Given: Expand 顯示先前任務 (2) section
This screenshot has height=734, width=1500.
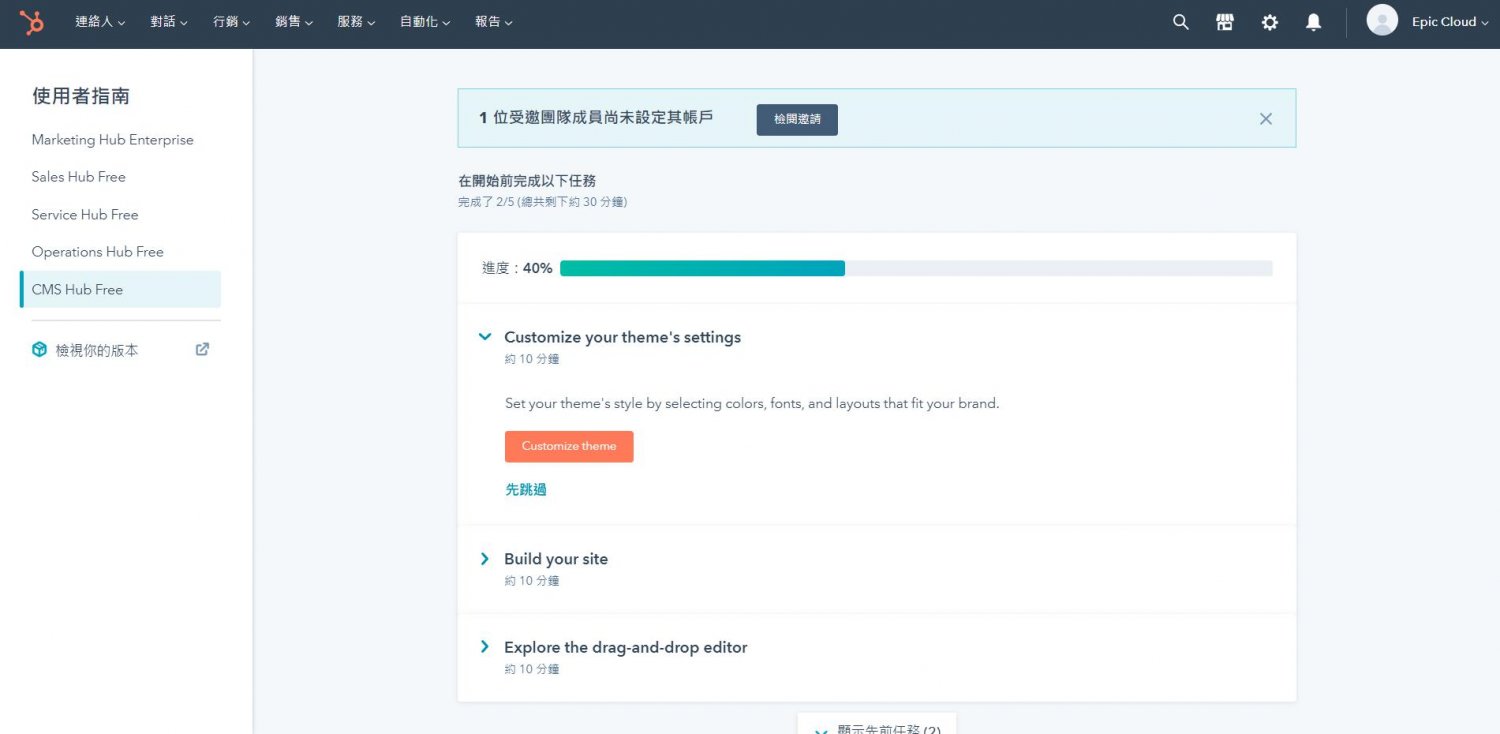Looking at the screenshot, I should click(x=877, y=725).
